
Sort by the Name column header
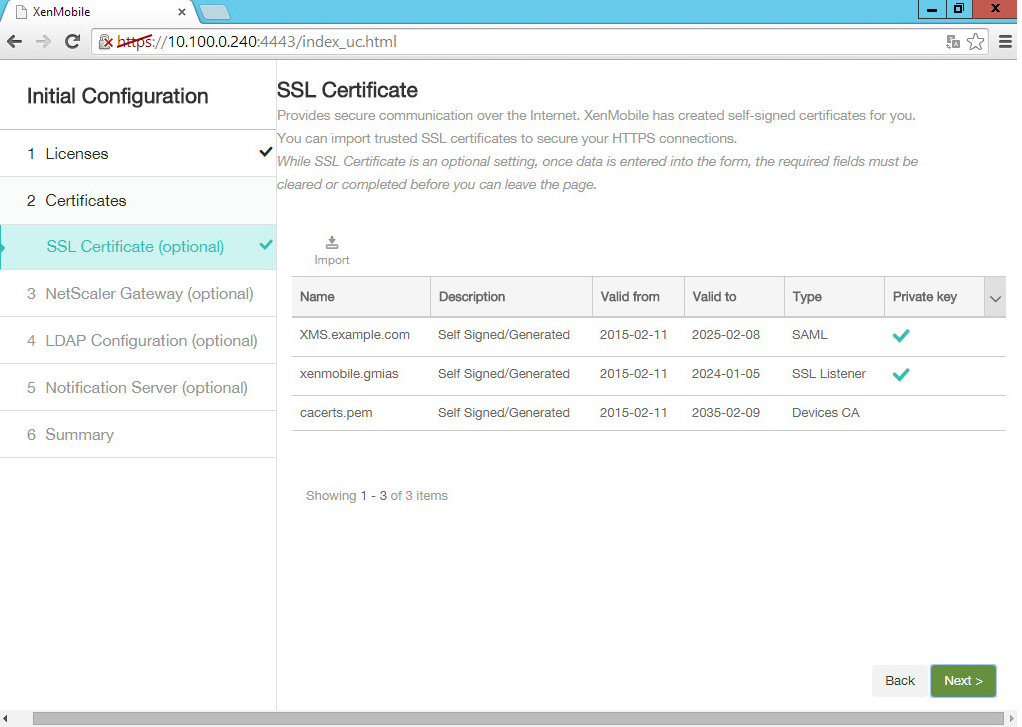coord(361,297)
